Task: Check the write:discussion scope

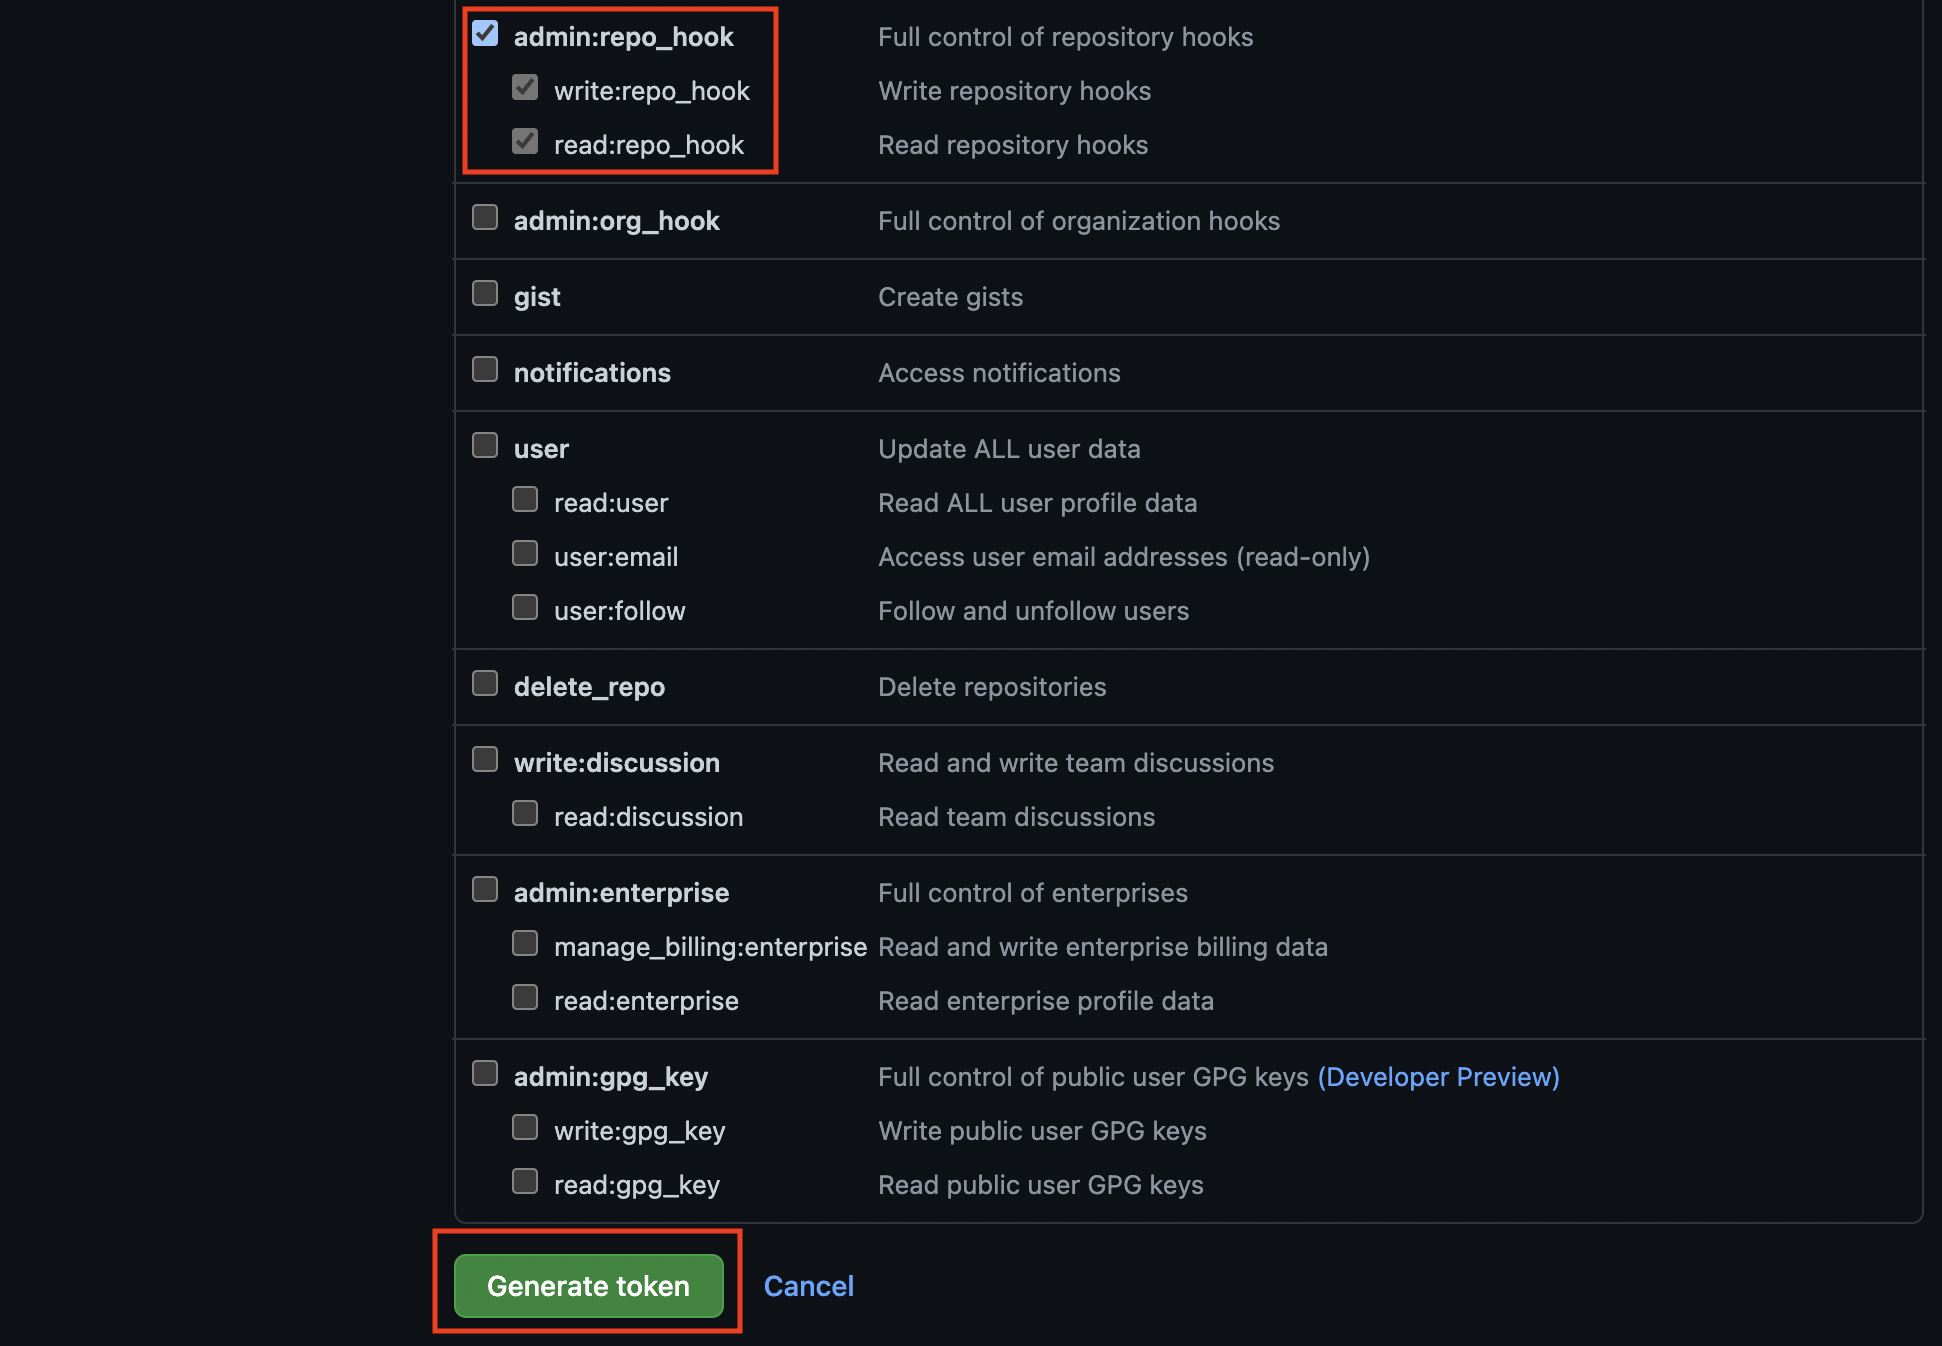Action: [x=485, y=760]
